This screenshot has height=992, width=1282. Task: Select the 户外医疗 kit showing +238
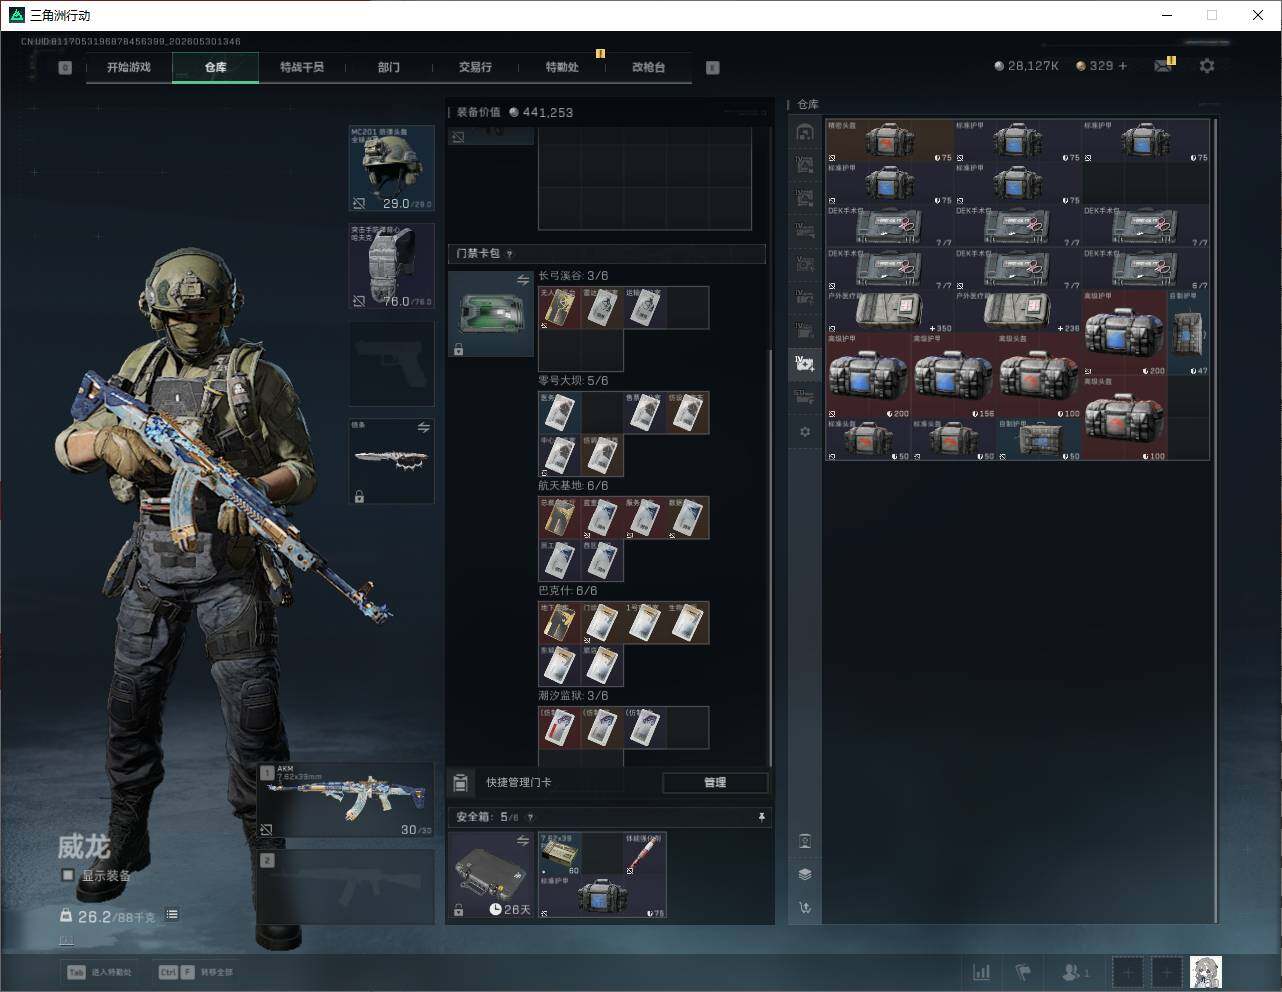coord(1018,312)
